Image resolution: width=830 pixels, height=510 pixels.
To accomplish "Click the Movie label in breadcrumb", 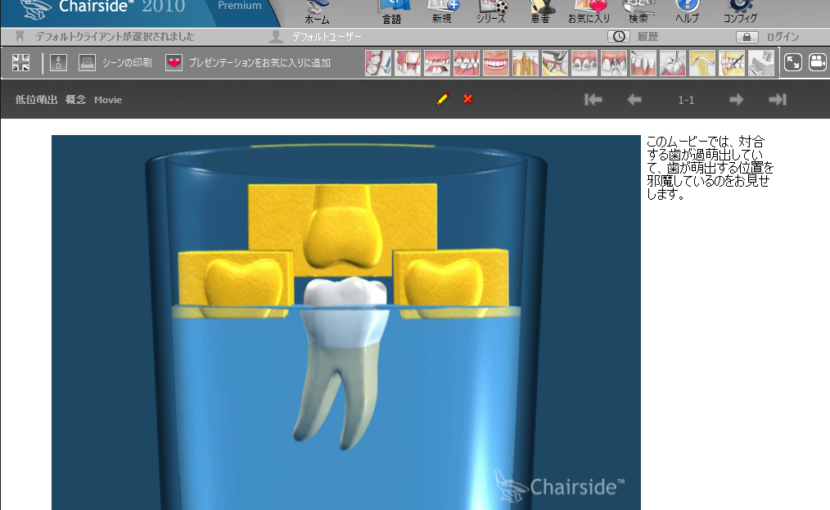I will (x=108, y=100).
